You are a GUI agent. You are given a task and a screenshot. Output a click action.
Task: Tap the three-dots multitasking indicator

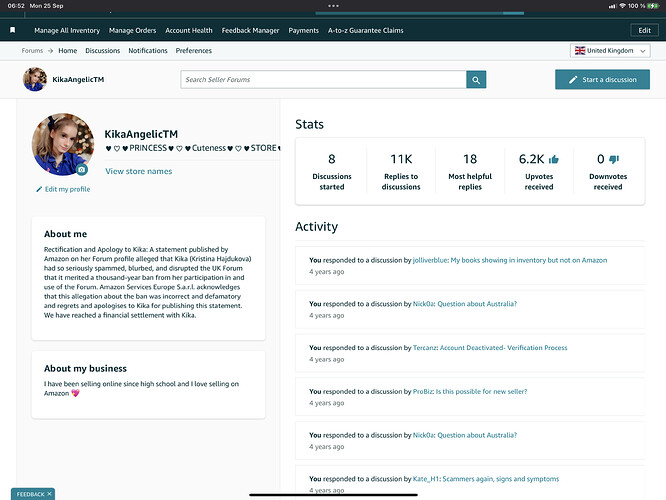pos(333,6)
